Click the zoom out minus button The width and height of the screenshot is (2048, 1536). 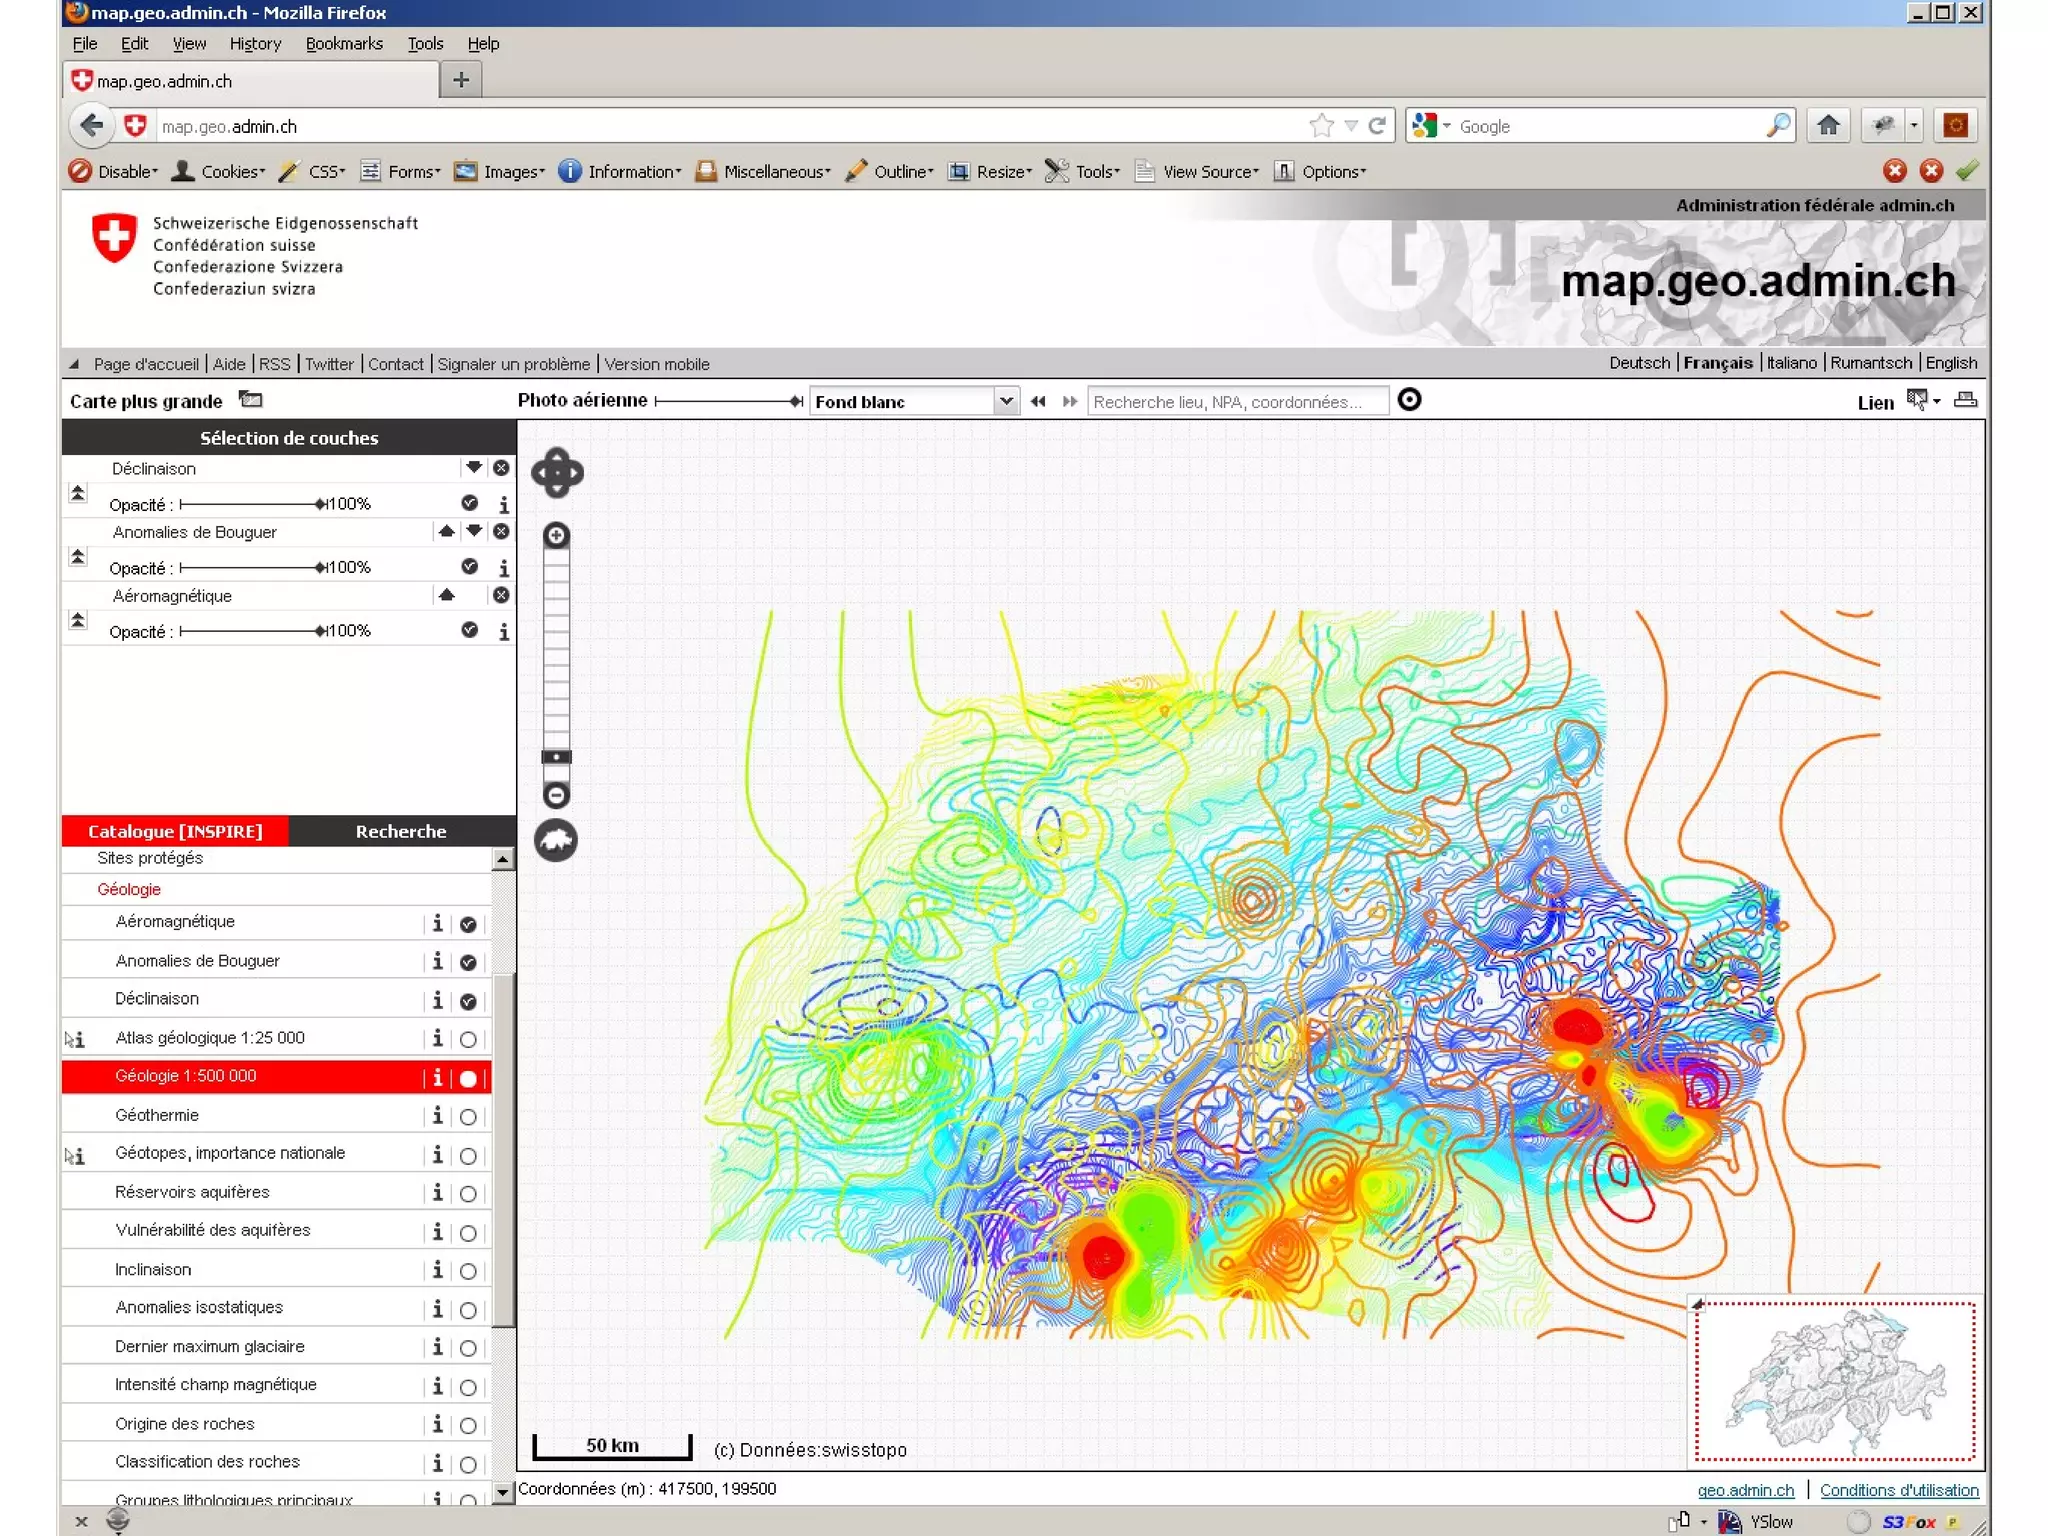pos(557,795)
